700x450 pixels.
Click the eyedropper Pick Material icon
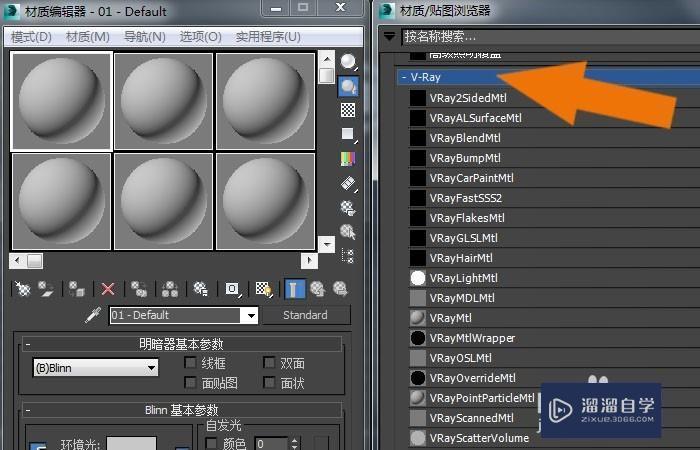(x=93, y=315)
